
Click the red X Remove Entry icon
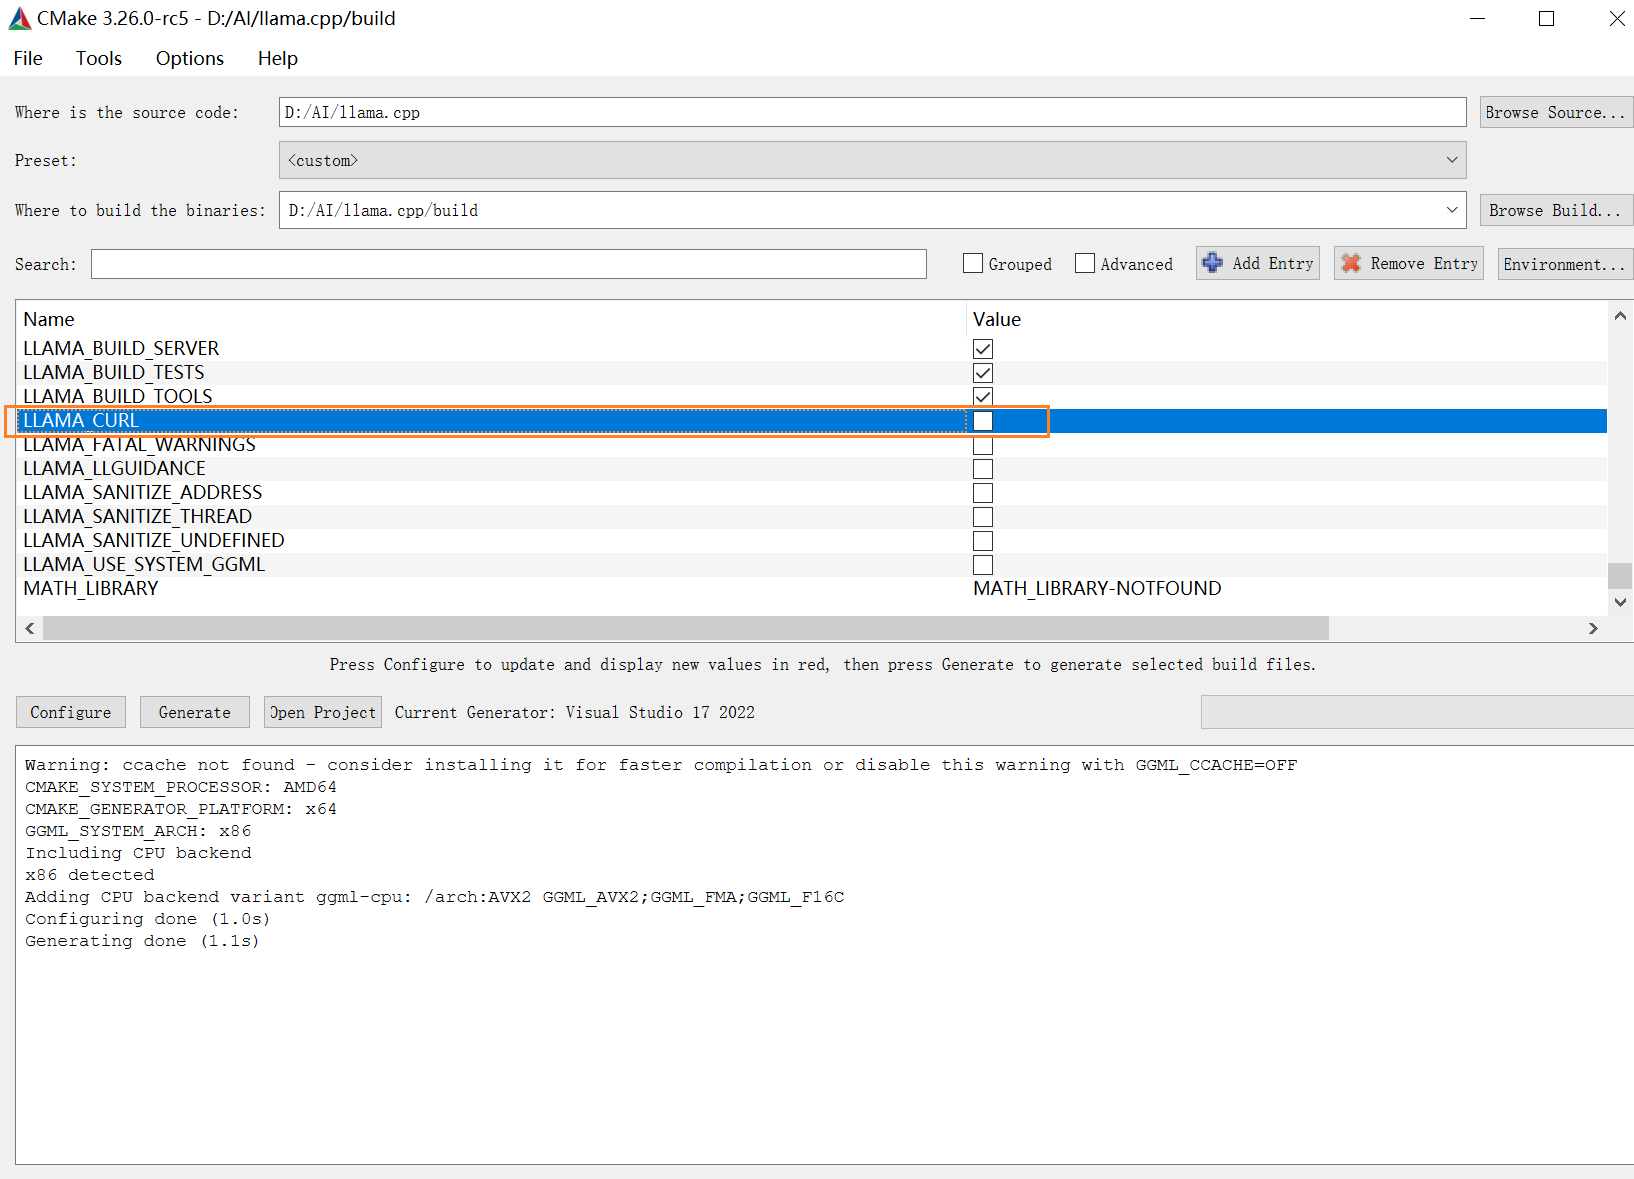click(x=1351, y=263)
